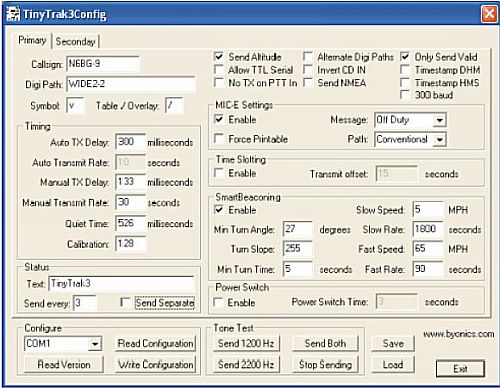Enable the 300 baud checkbox
The image size is (500, 388).
tap(405, 95)
